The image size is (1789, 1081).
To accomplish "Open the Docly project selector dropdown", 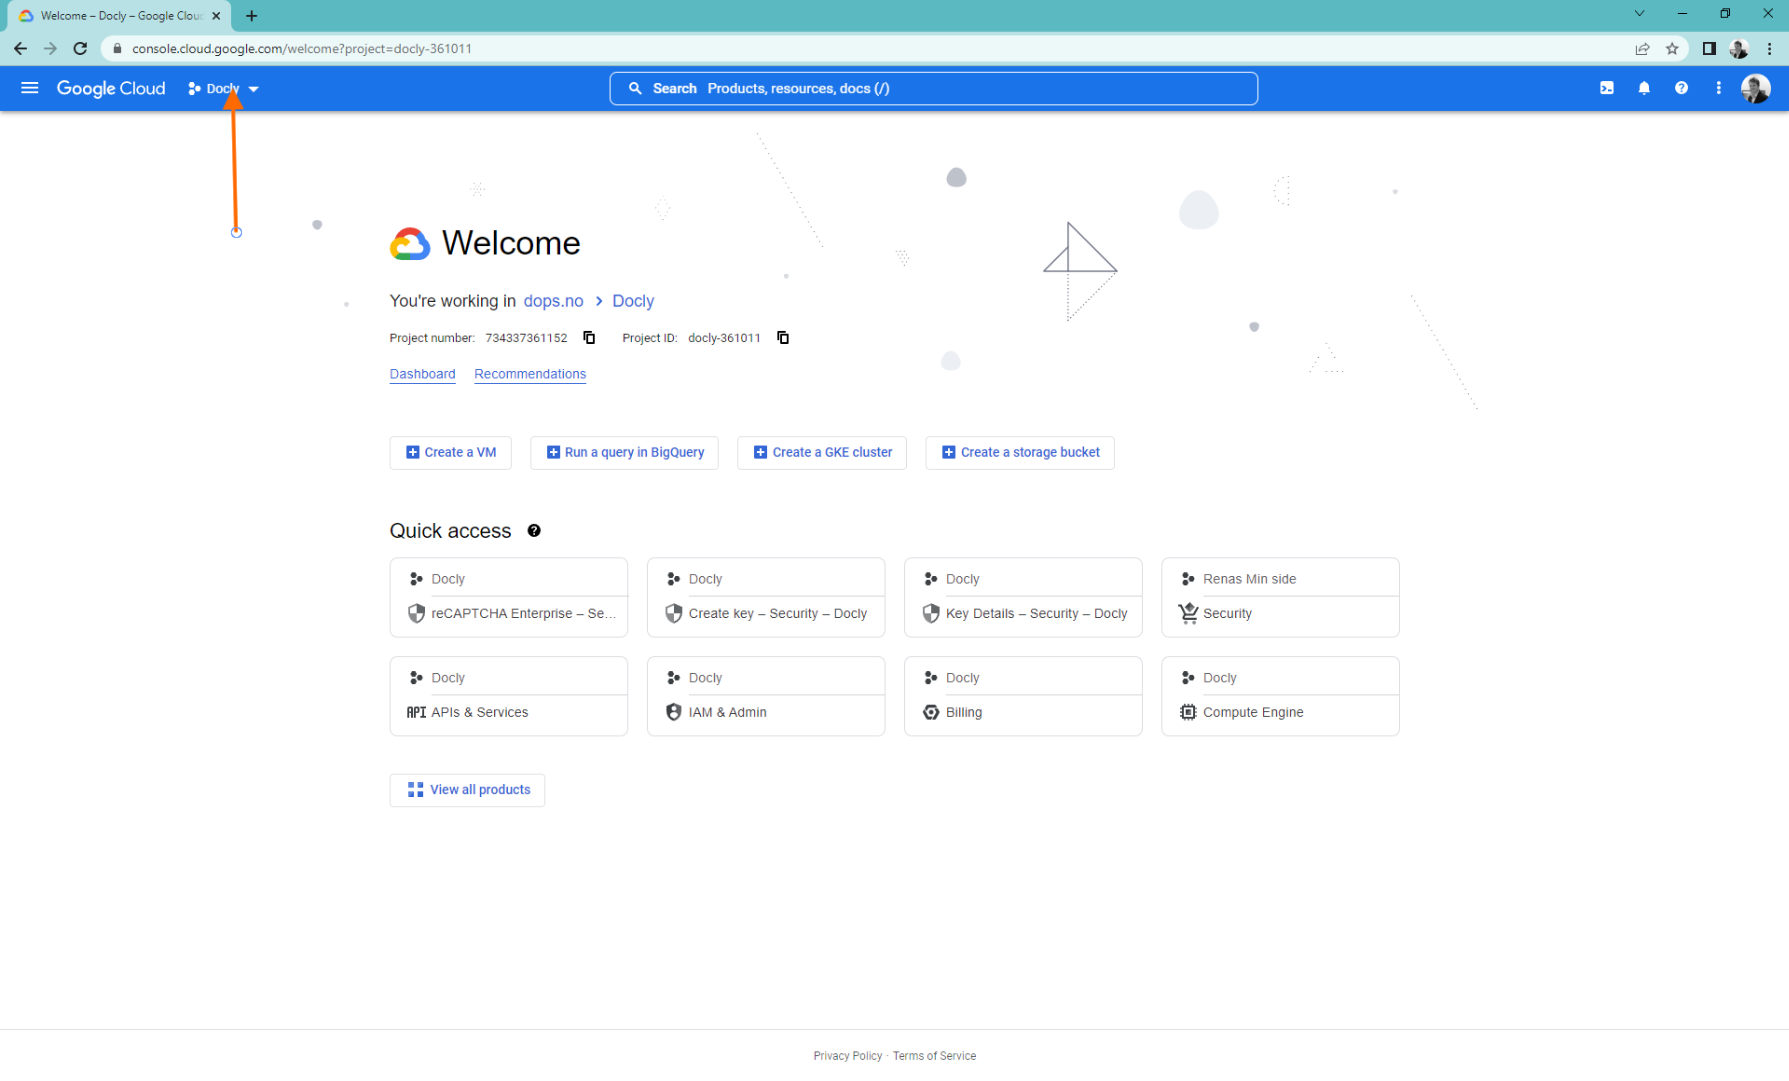I will 222,88.
